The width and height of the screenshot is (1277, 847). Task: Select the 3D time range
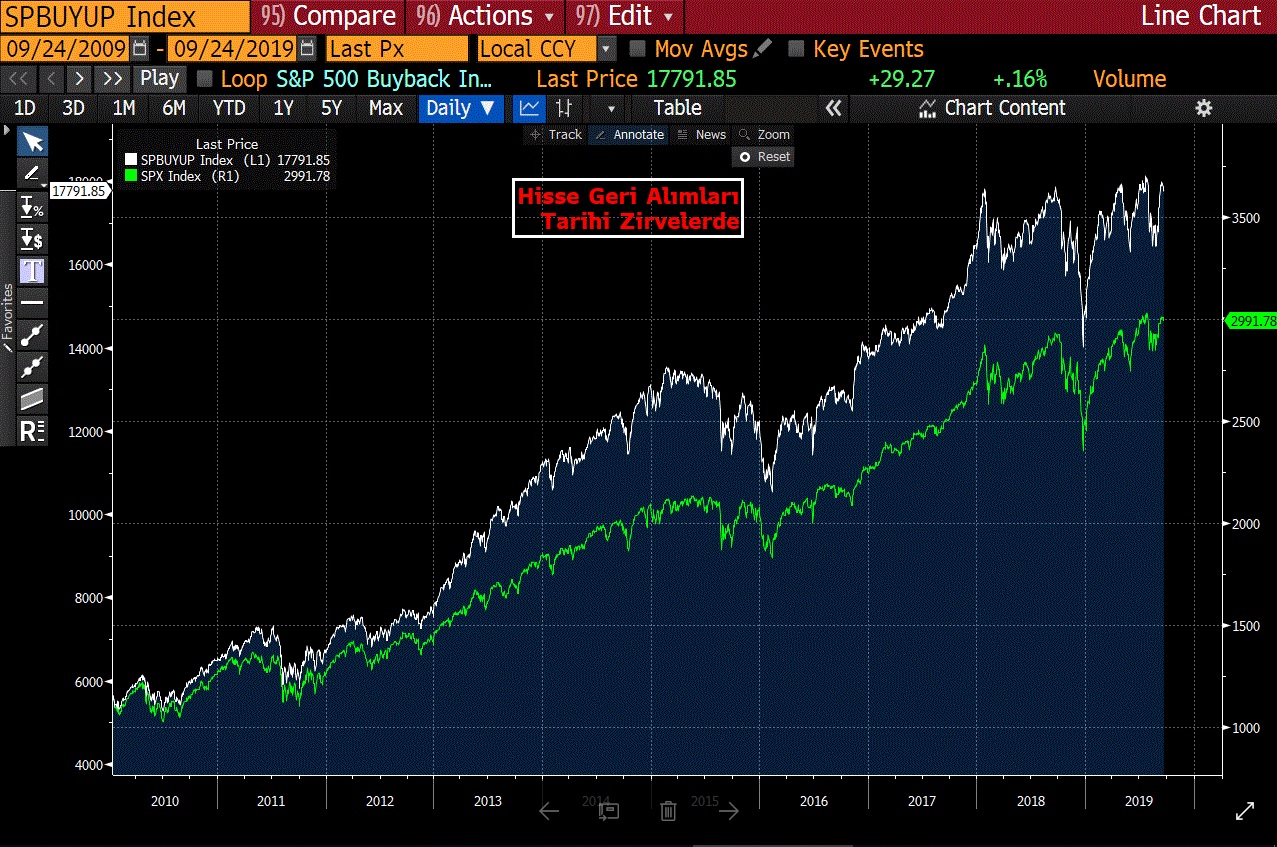tap(73, 108)
